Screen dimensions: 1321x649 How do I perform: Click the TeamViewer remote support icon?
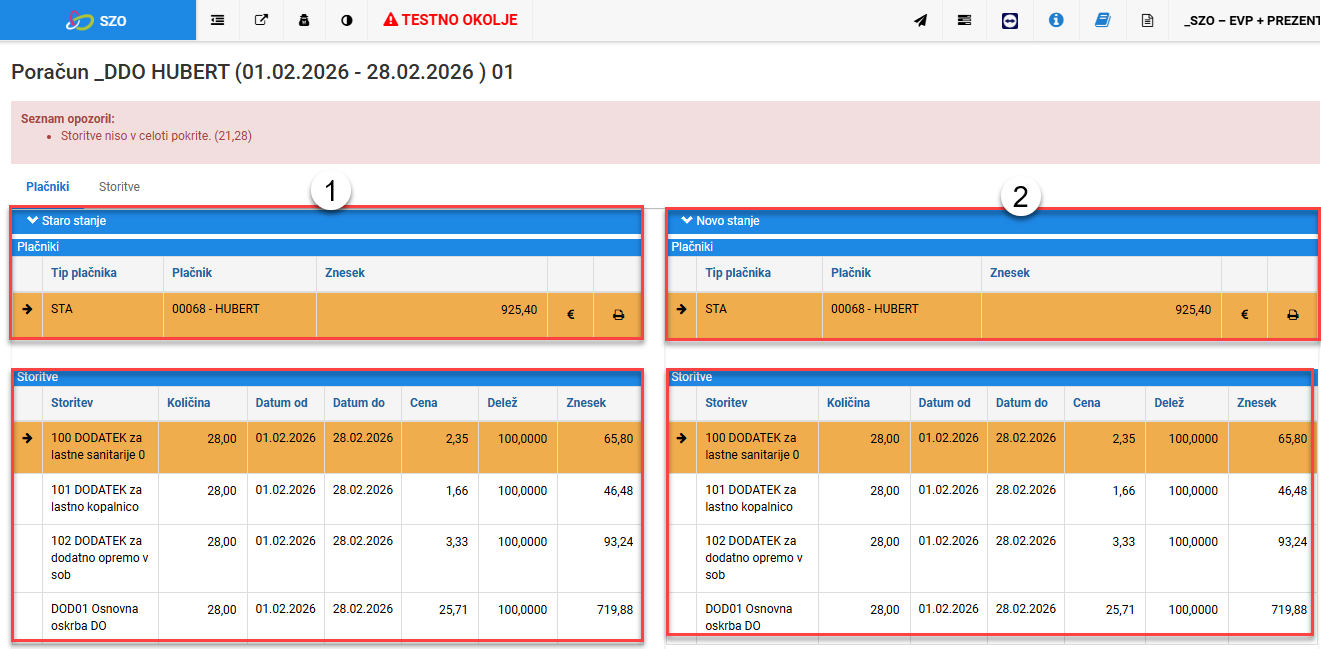click(x=1010, y=20)
